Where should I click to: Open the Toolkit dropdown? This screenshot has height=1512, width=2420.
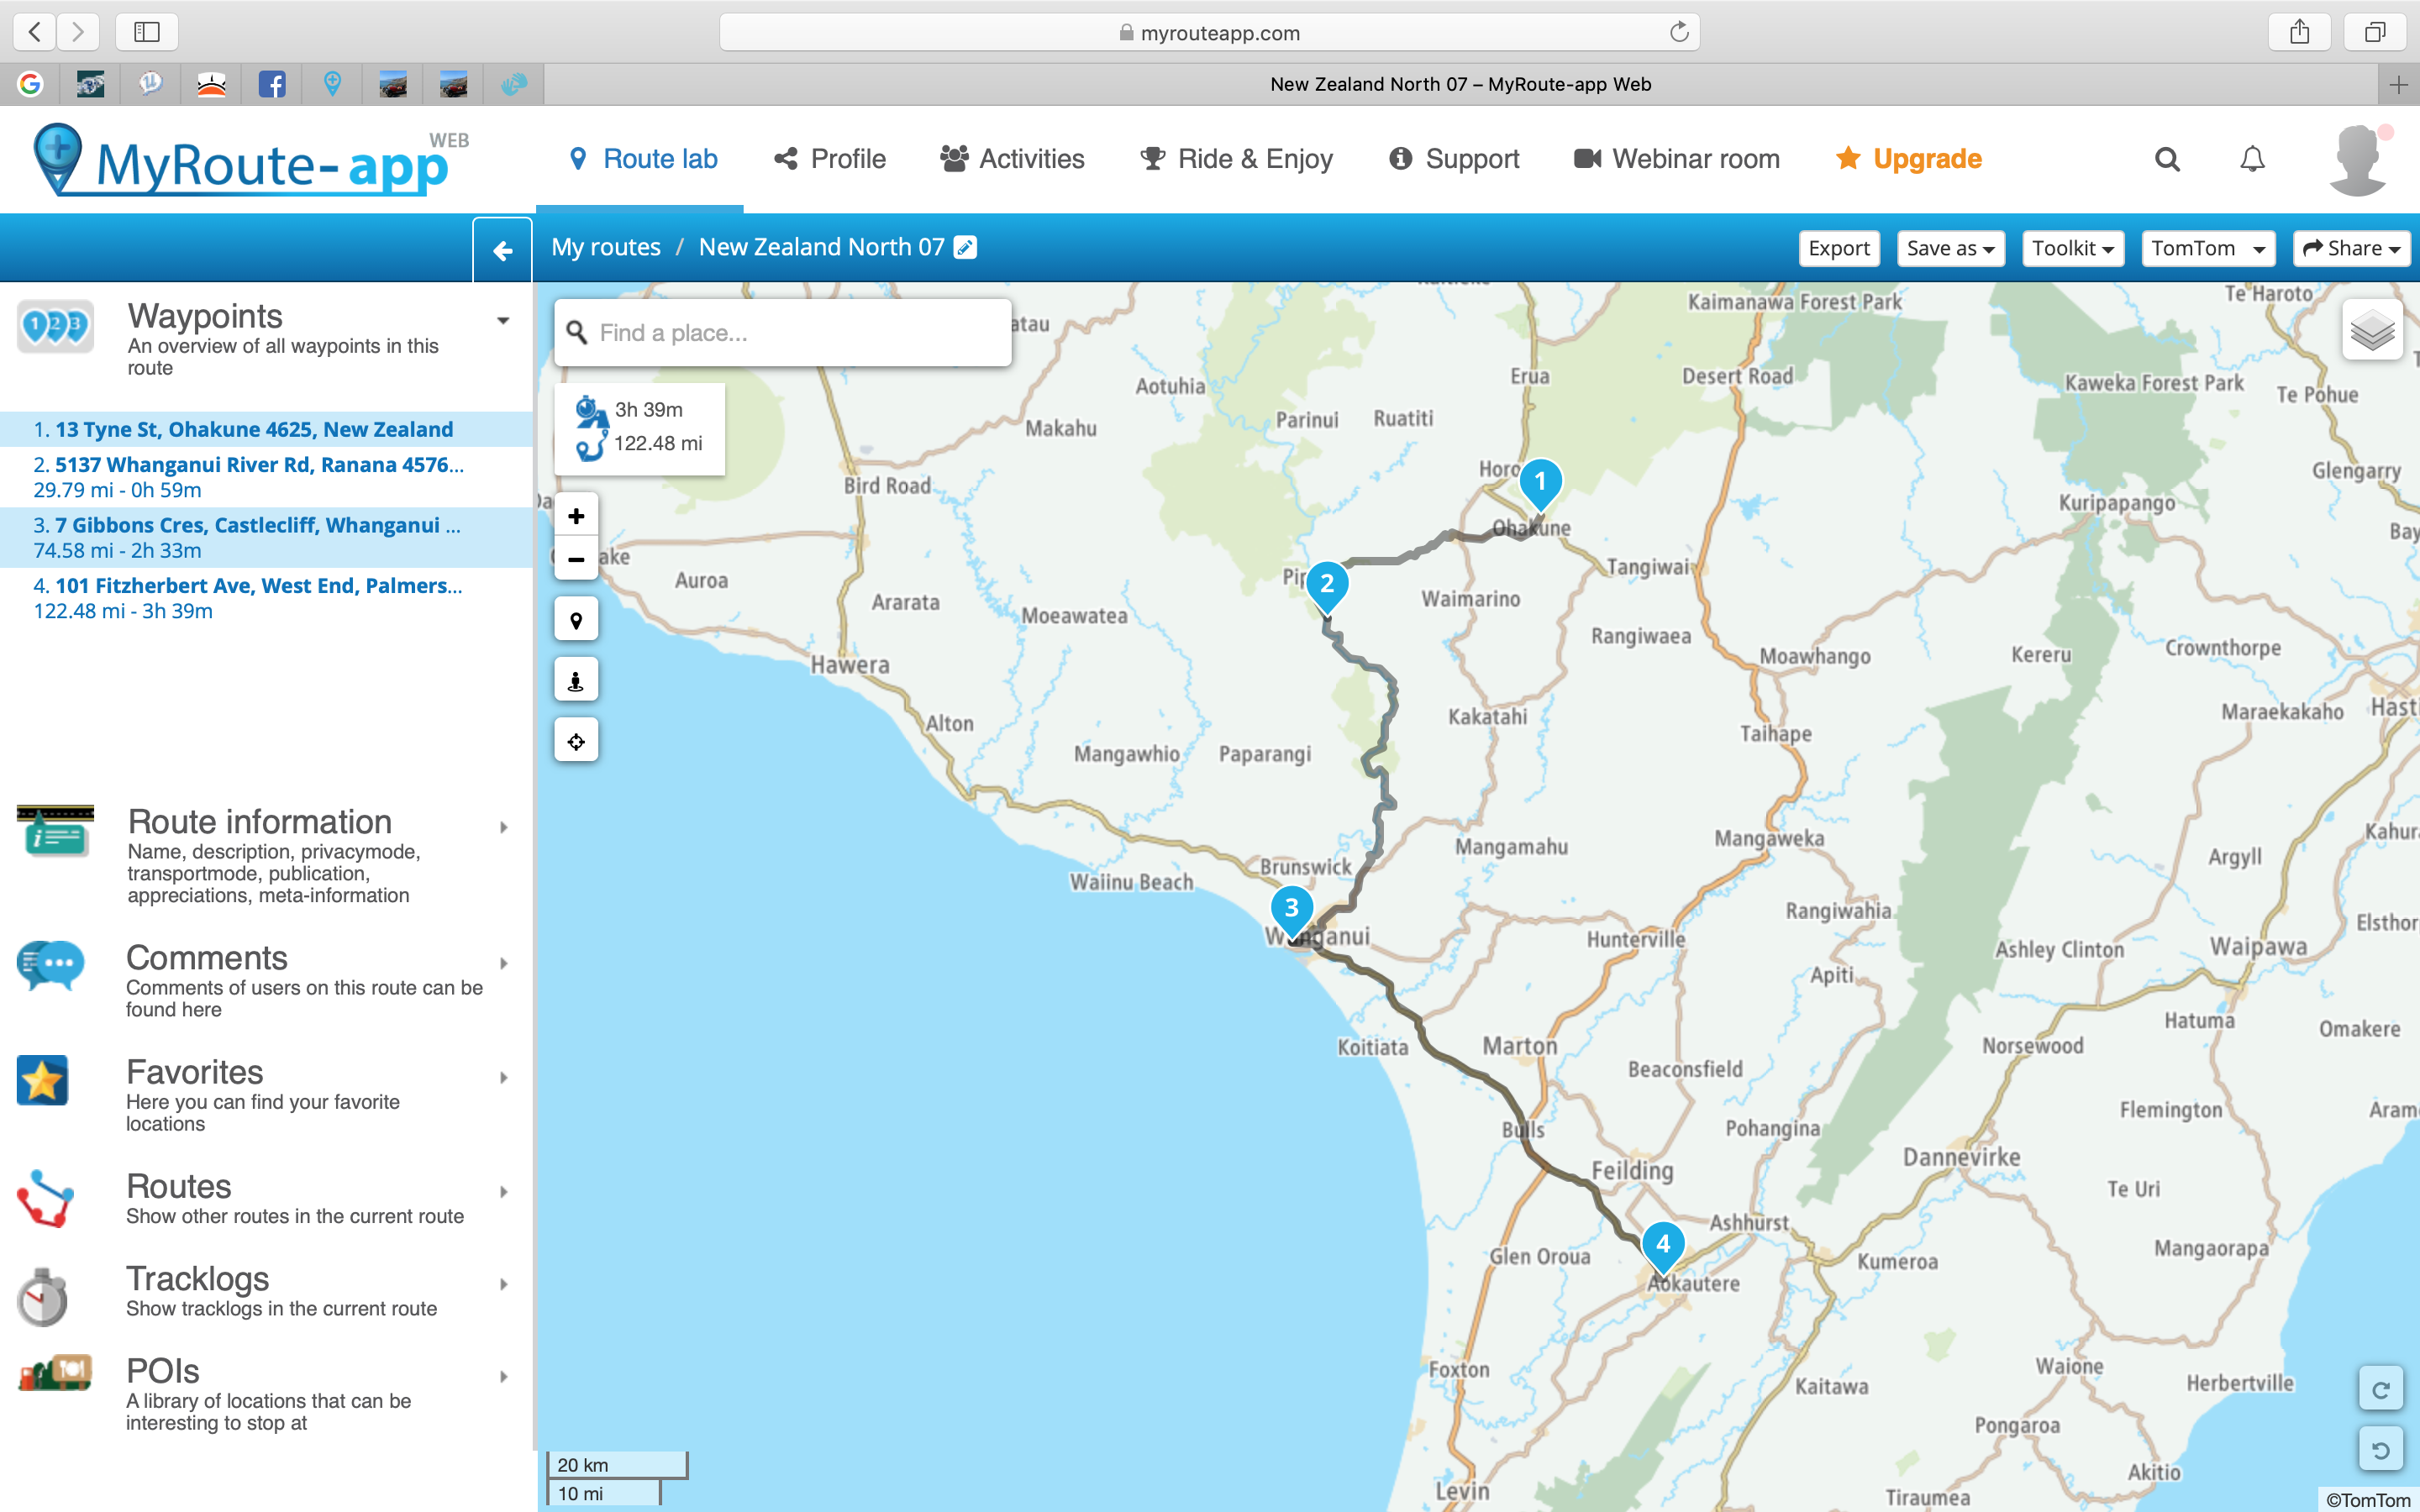(2072, 248)
